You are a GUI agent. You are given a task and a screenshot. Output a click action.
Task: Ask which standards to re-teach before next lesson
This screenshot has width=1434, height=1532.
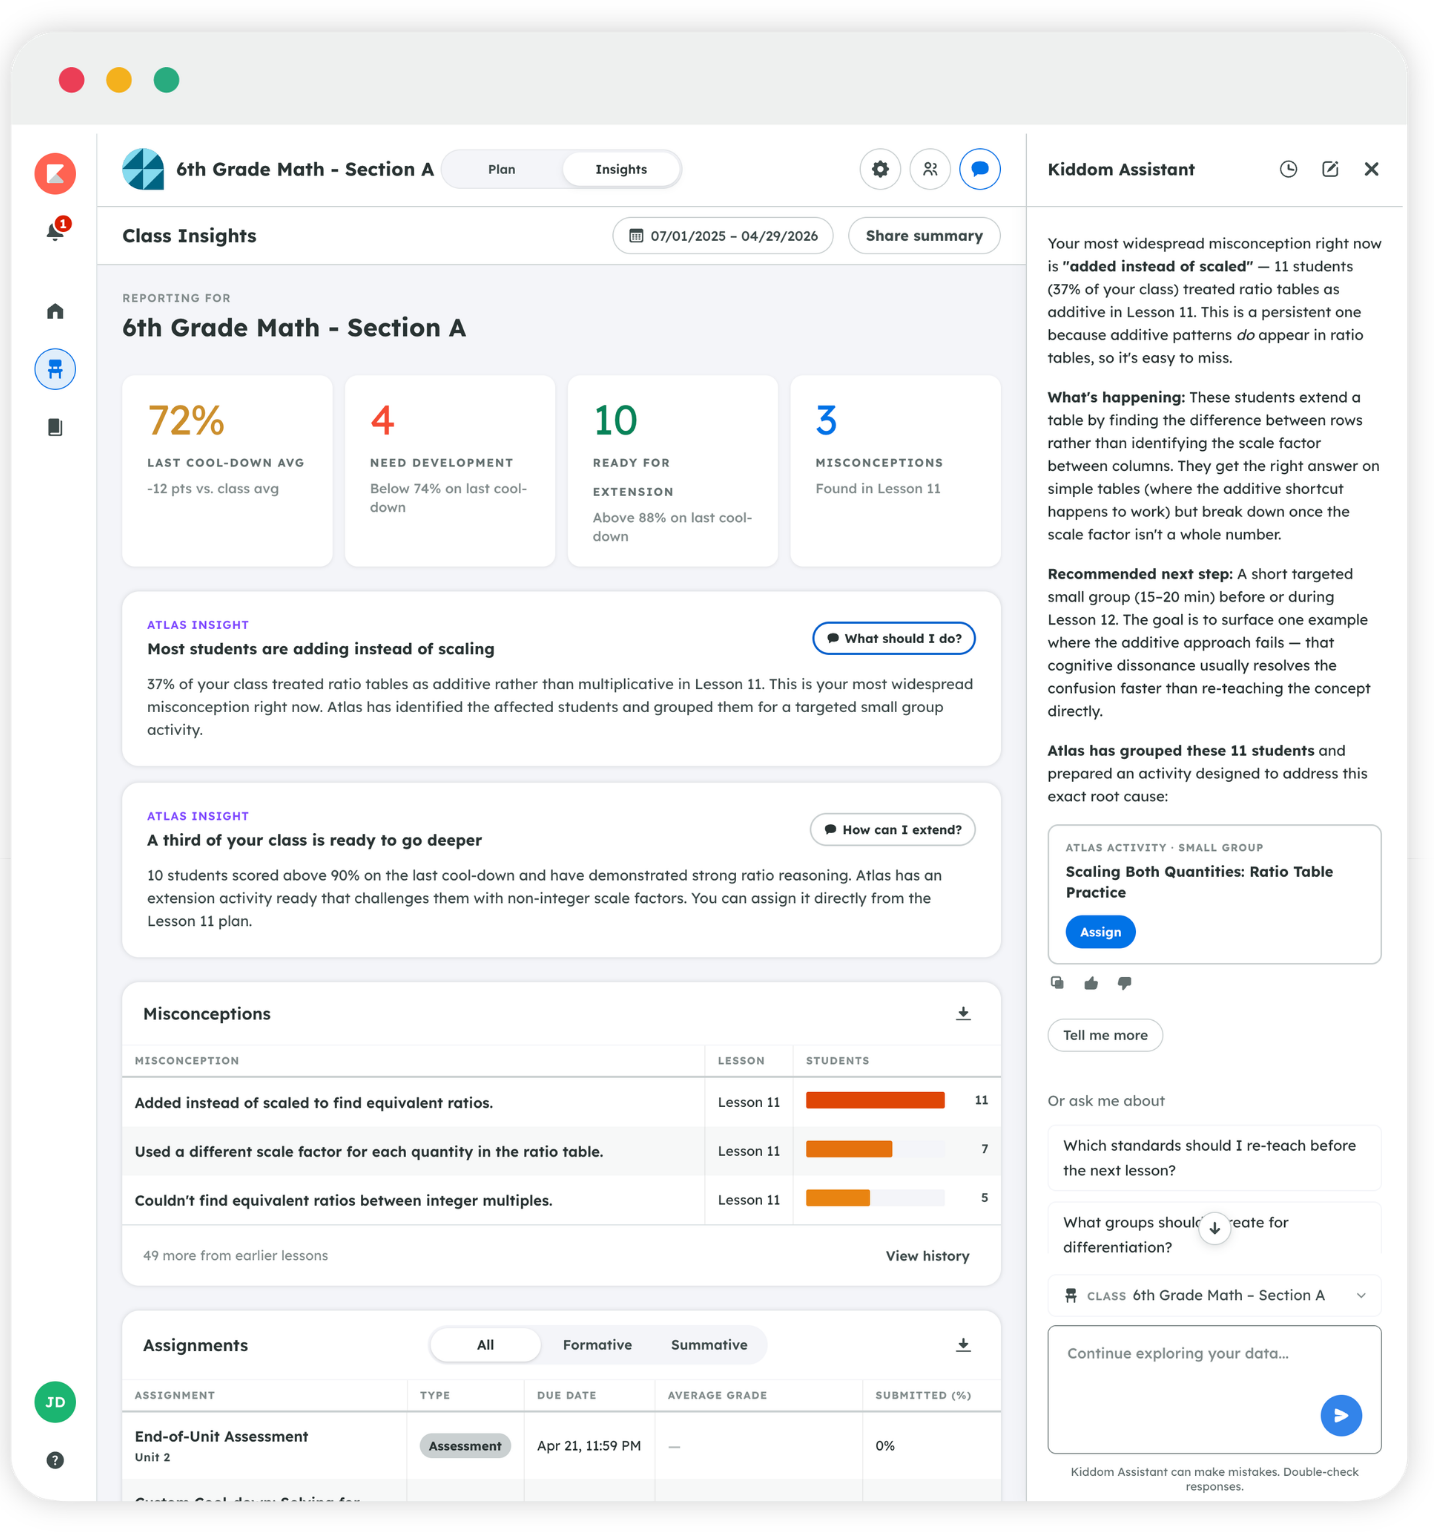pyautogui.click(x=1214, y=1158)
